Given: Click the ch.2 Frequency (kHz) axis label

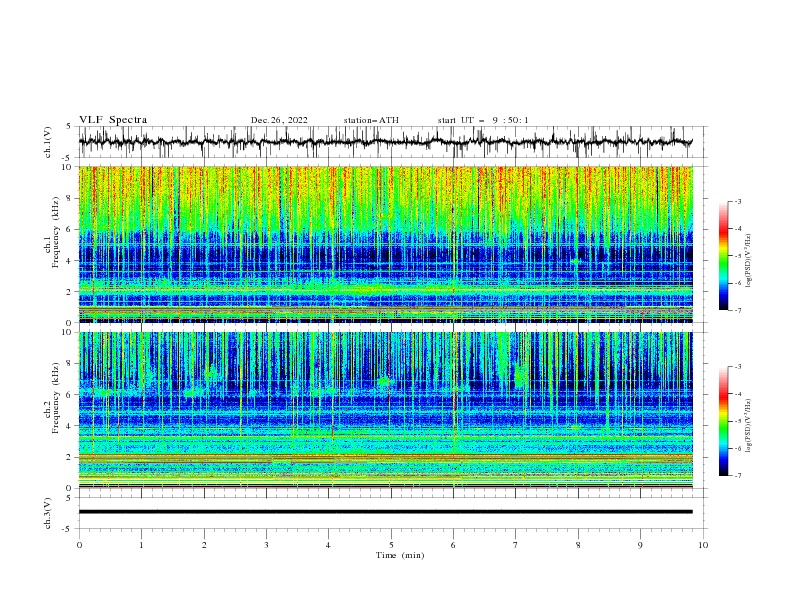Looking at the screenshot, I should (x=52, y=398).
